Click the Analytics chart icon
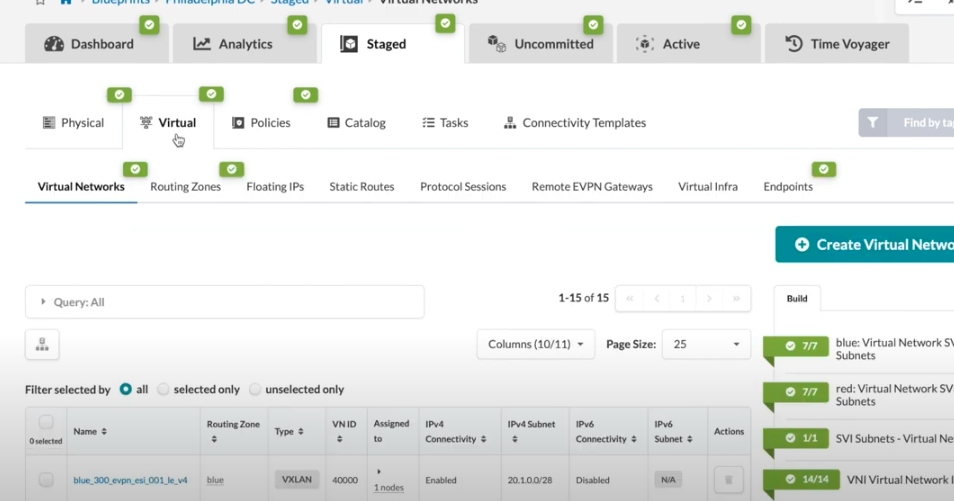The height and width of the screenshot is (501, 954). click(201, 44)
